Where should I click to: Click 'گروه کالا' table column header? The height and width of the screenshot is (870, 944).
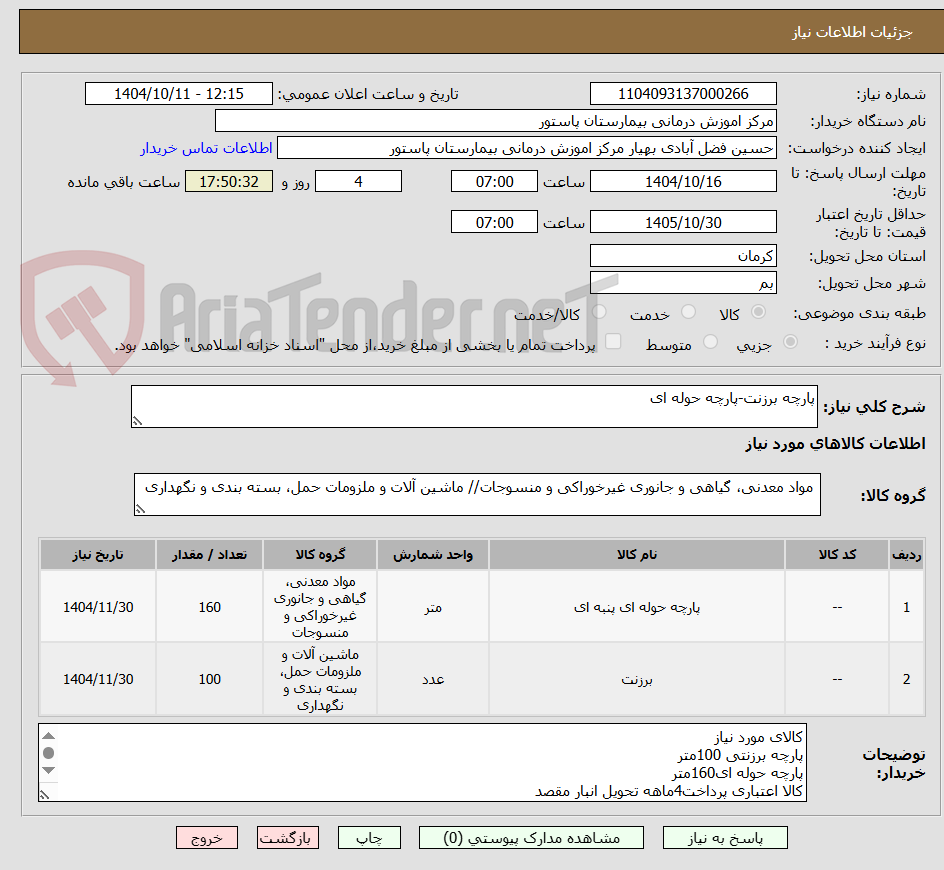tap(320, 555)
